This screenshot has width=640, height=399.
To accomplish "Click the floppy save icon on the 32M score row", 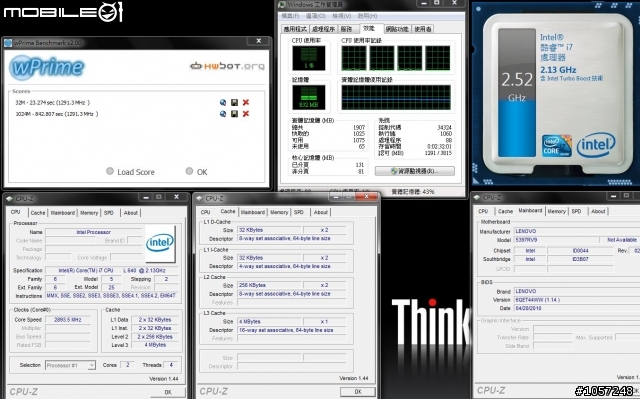I will 234,102.
